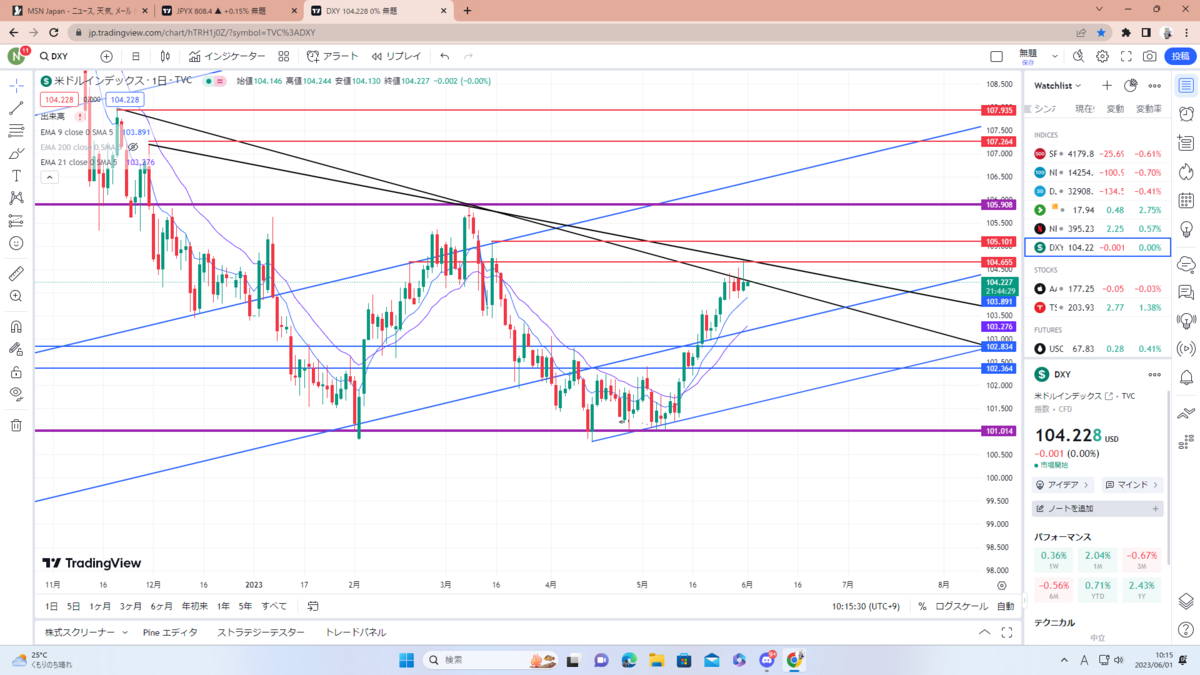Open the patterns tool in left toolbar

tap(16, 198)
